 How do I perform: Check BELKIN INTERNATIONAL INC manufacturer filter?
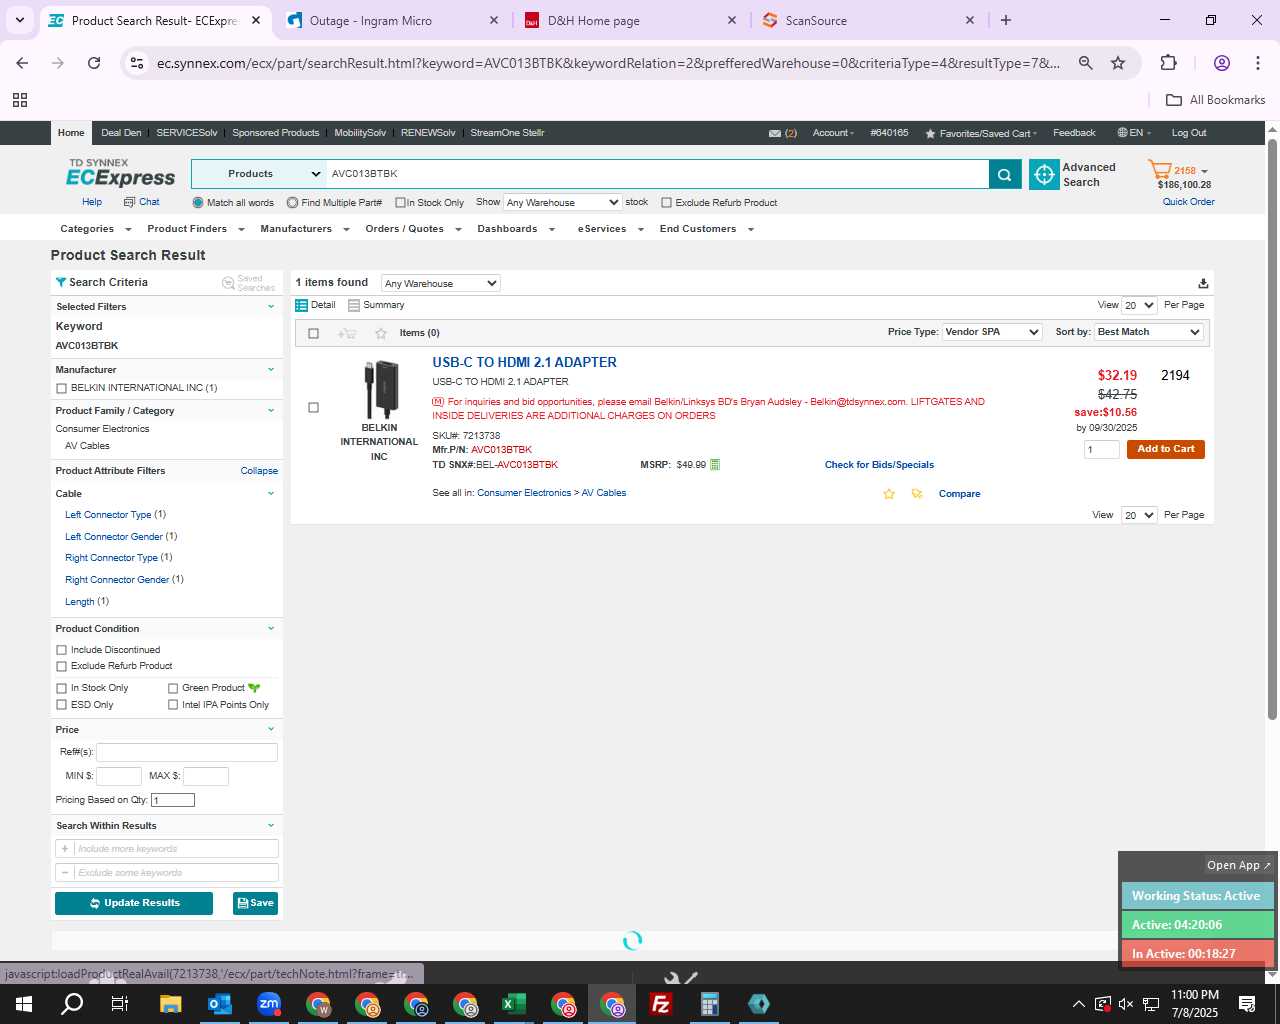click(61, 388)
